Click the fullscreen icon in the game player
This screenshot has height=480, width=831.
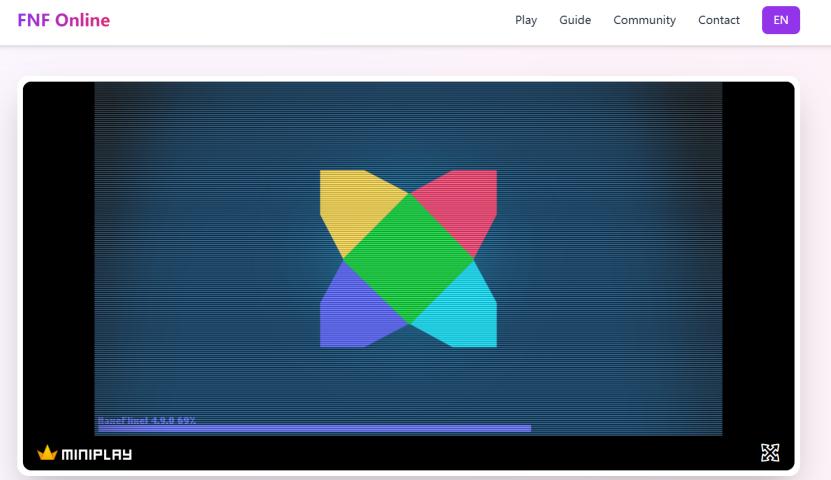[x=769, y=453]
